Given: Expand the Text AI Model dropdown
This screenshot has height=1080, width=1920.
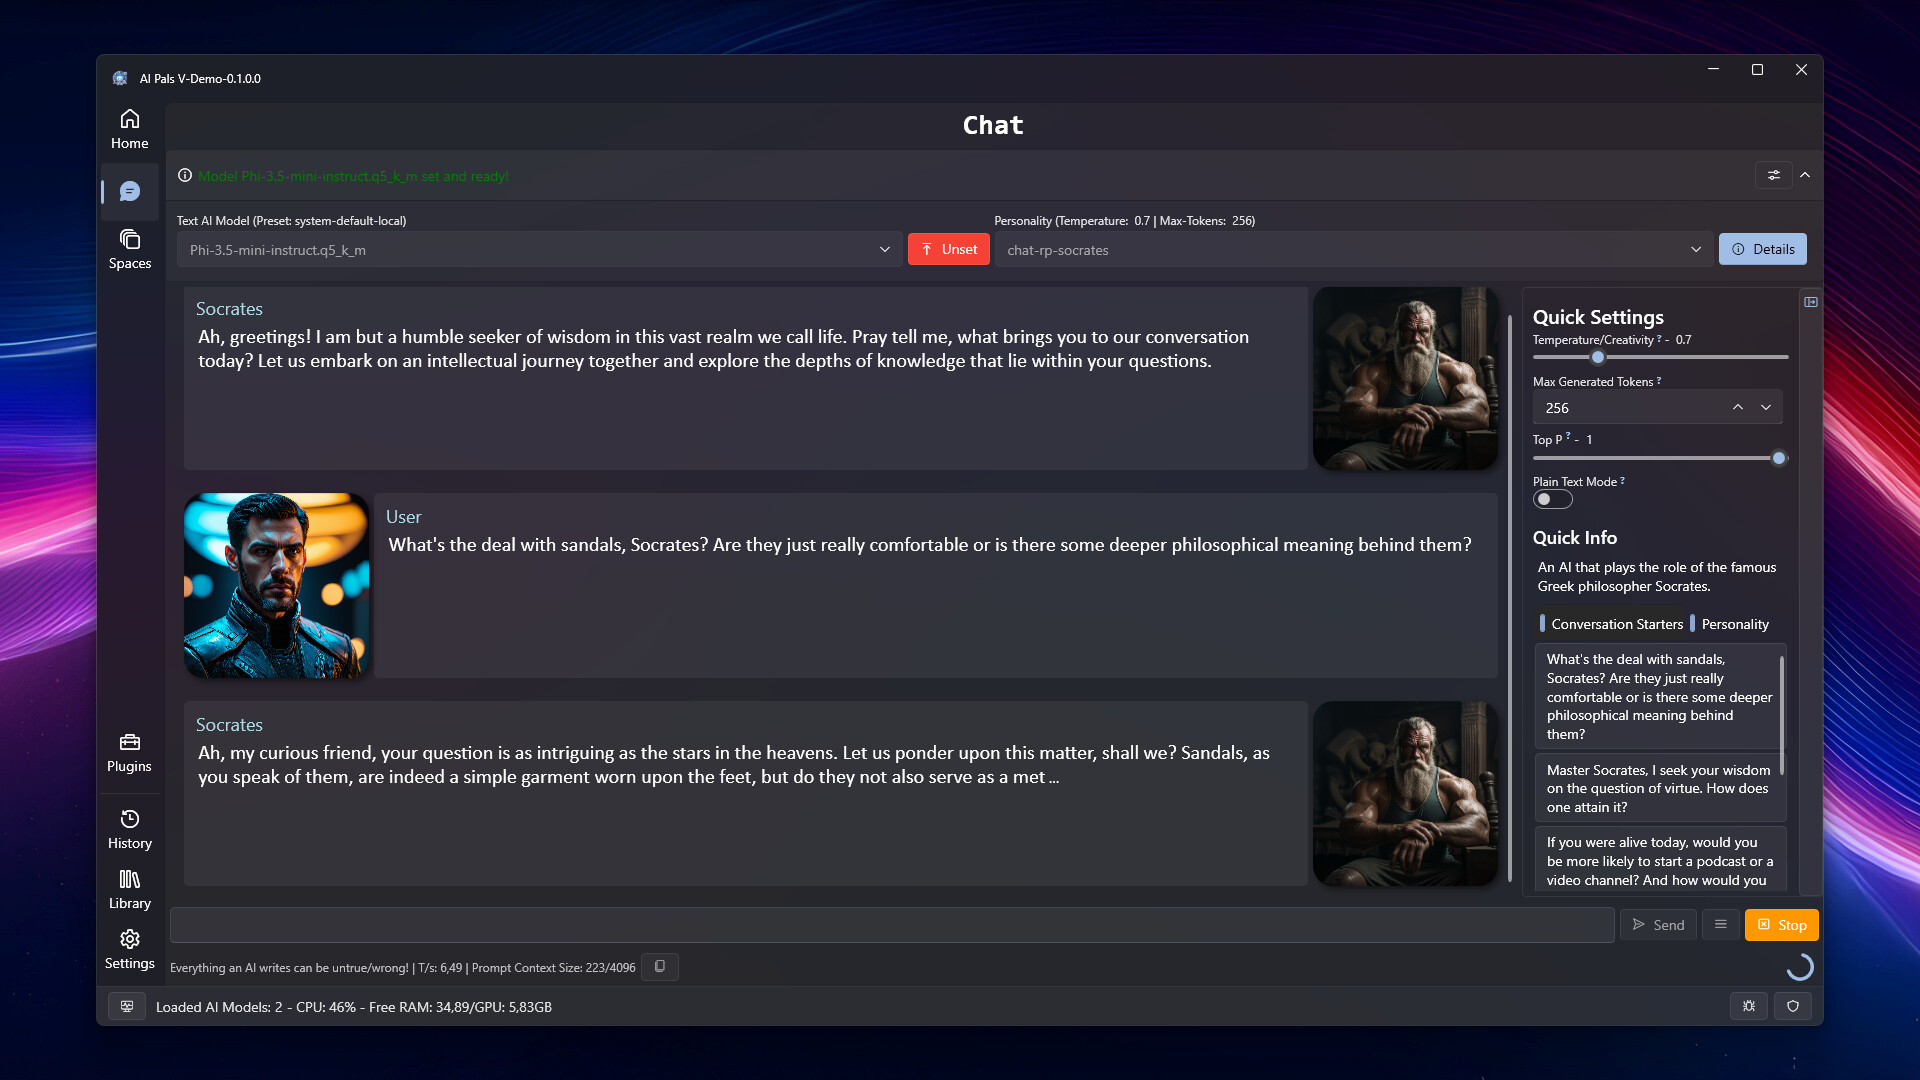Looking at the screenshot, I should coord(886,249).
